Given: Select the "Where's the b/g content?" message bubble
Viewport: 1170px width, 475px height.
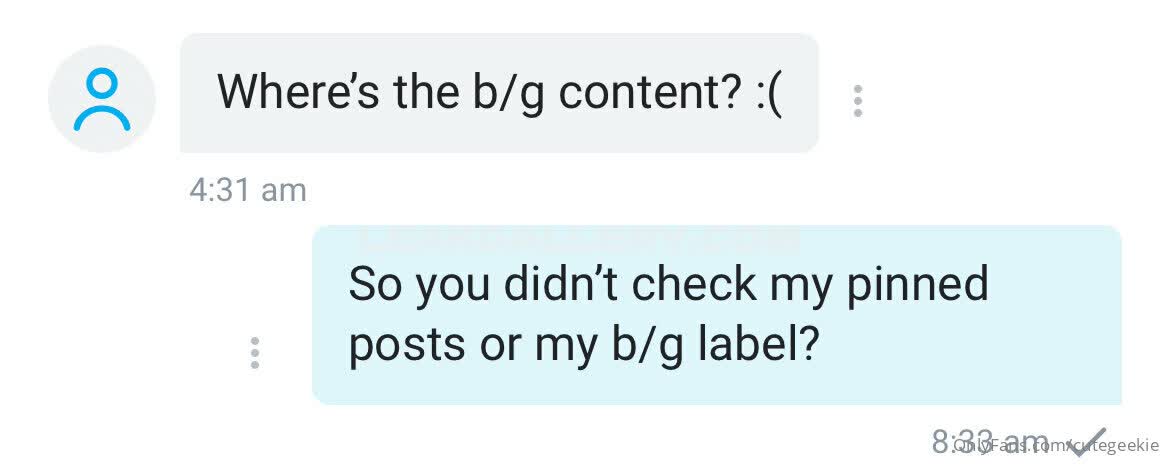Looking at the screenshot, I should tap(498, 93).
